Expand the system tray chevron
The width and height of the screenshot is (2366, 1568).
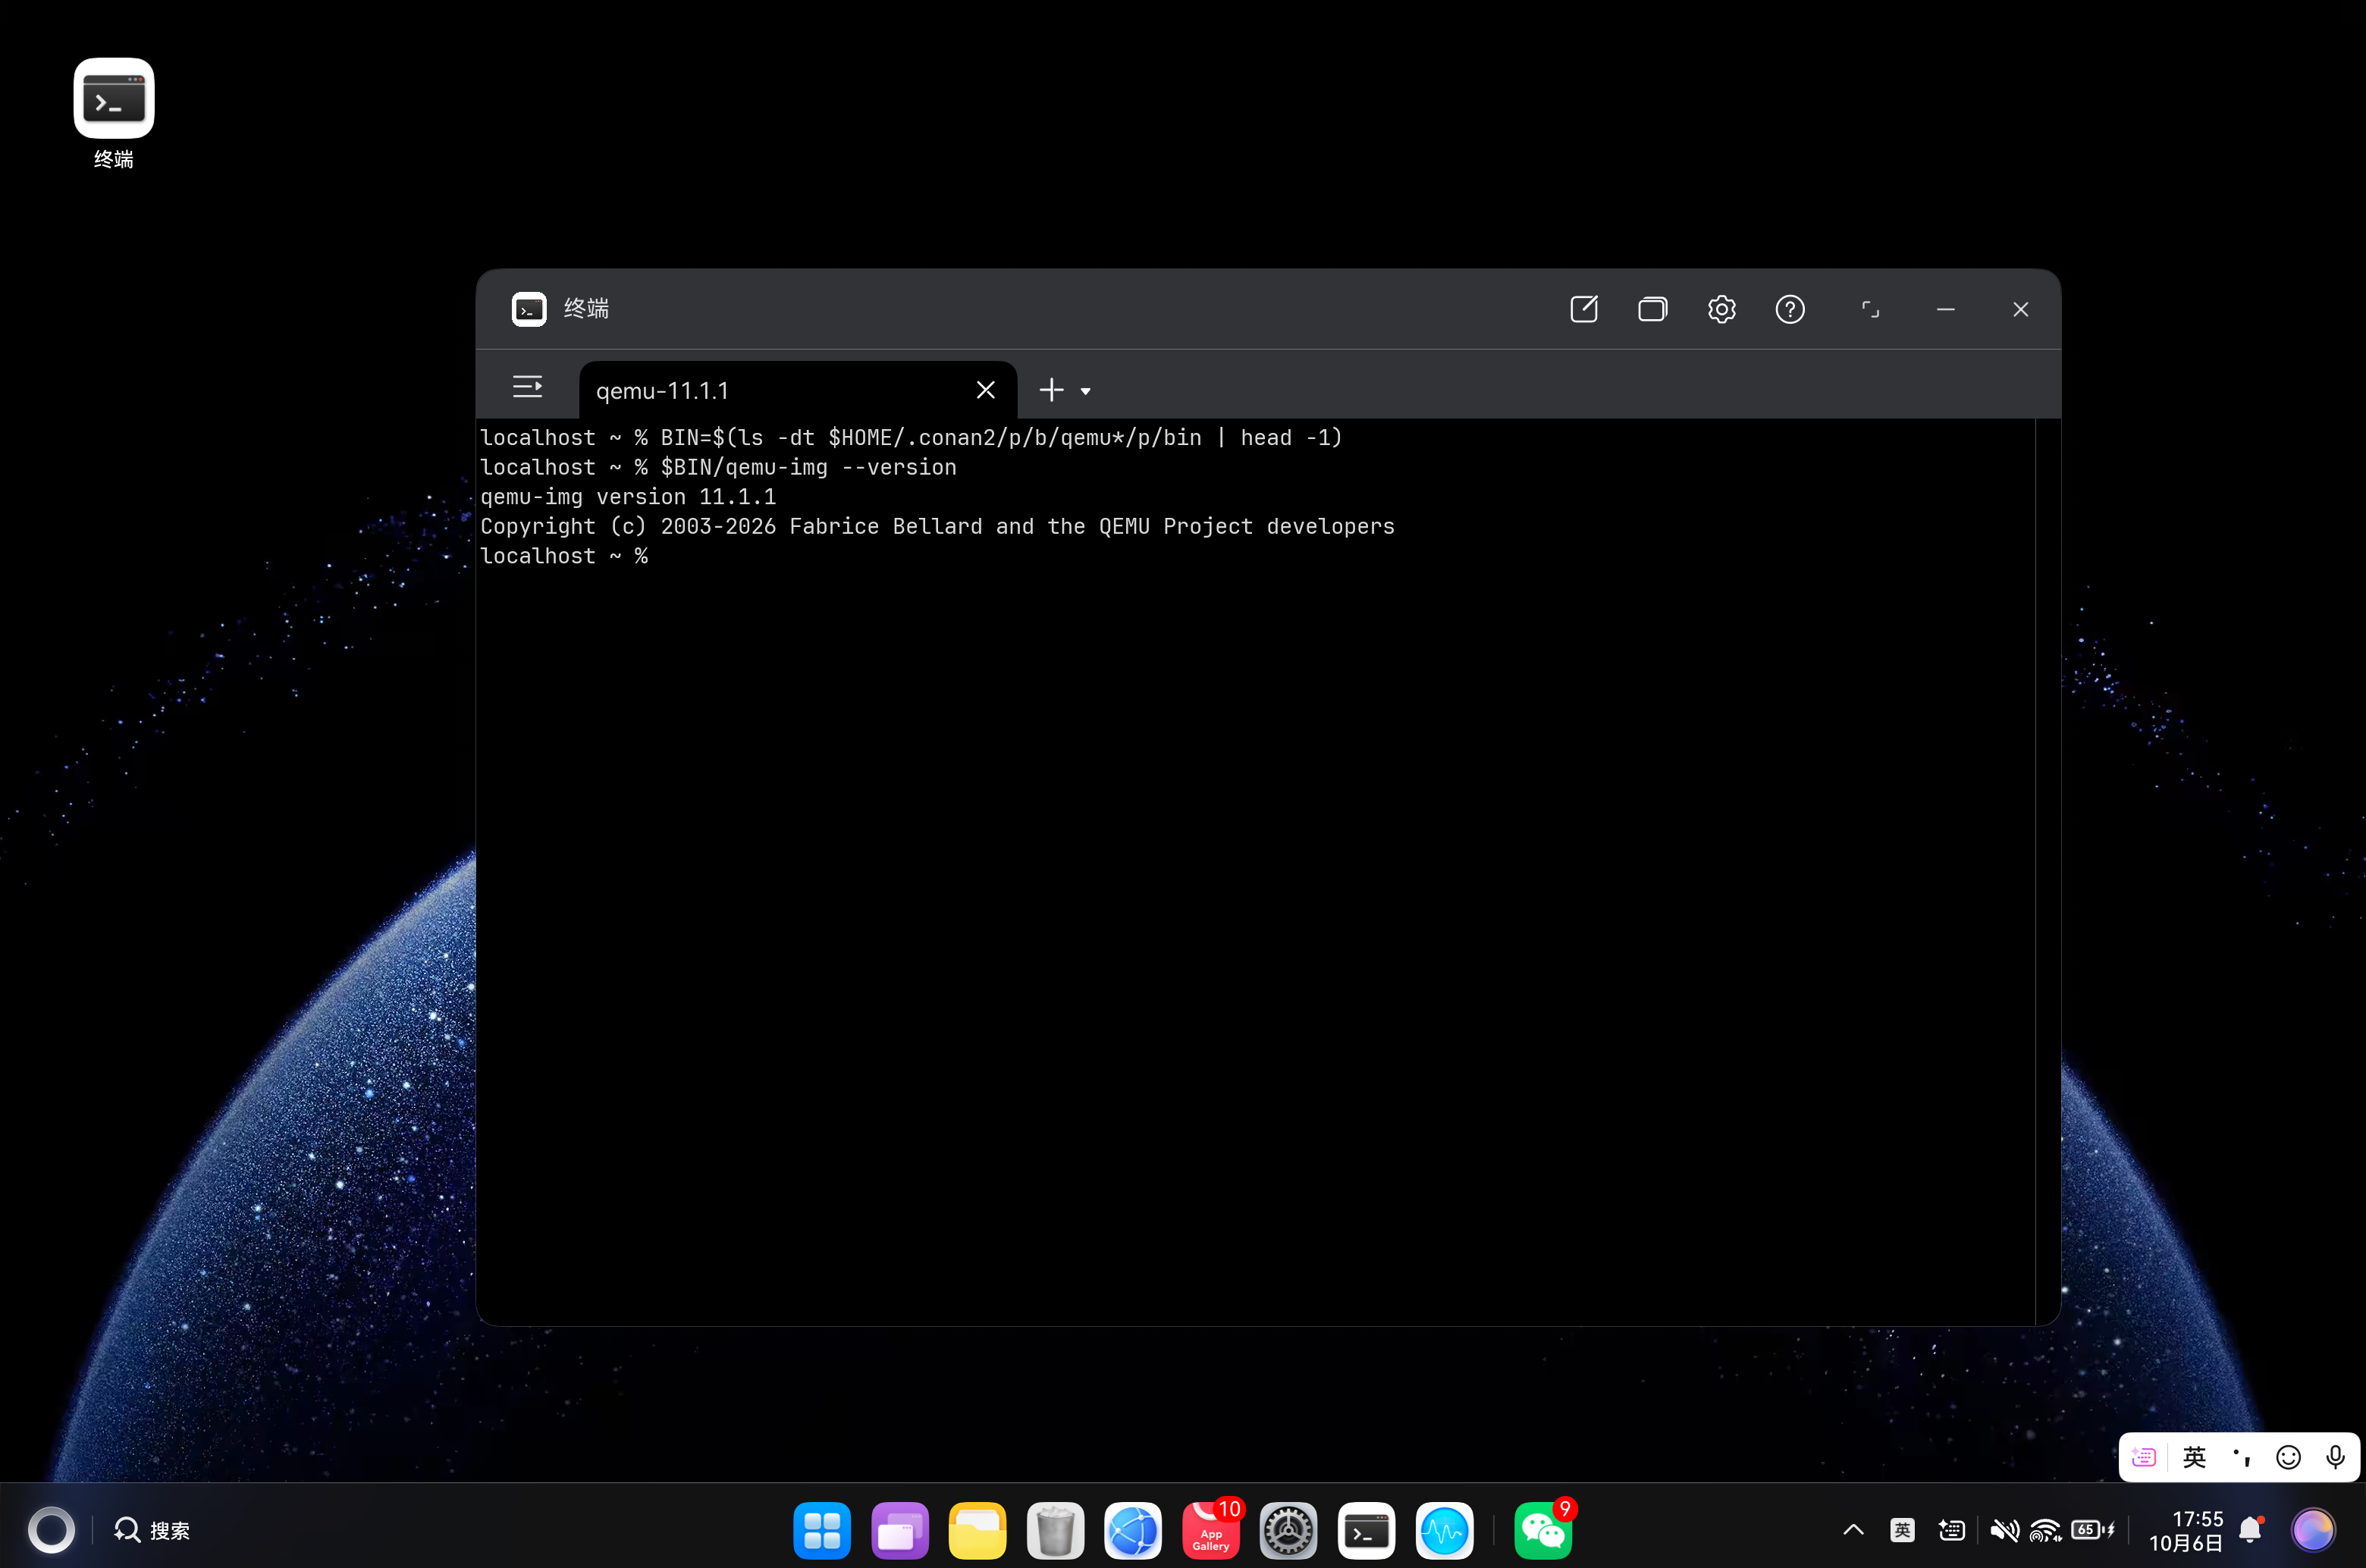[1853, 1530]
